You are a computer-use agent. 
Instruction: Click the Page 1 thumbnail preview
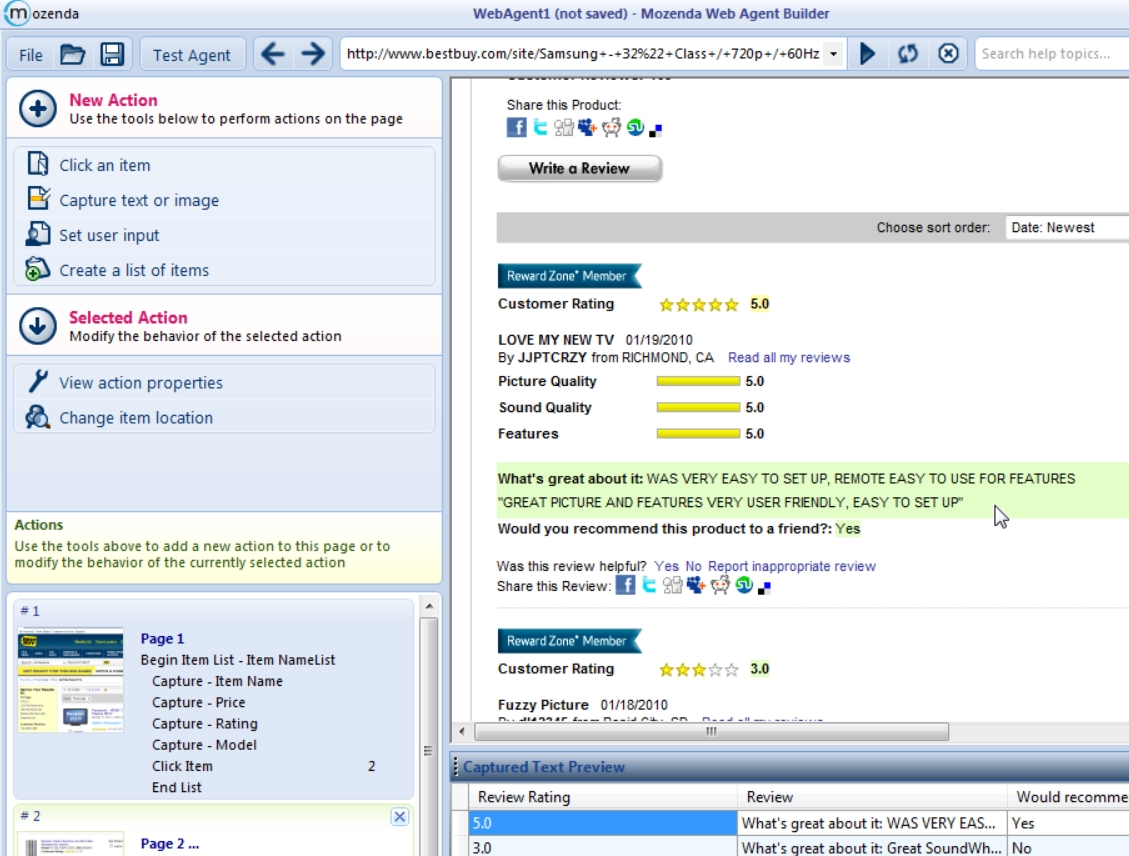tap(71, 680)
